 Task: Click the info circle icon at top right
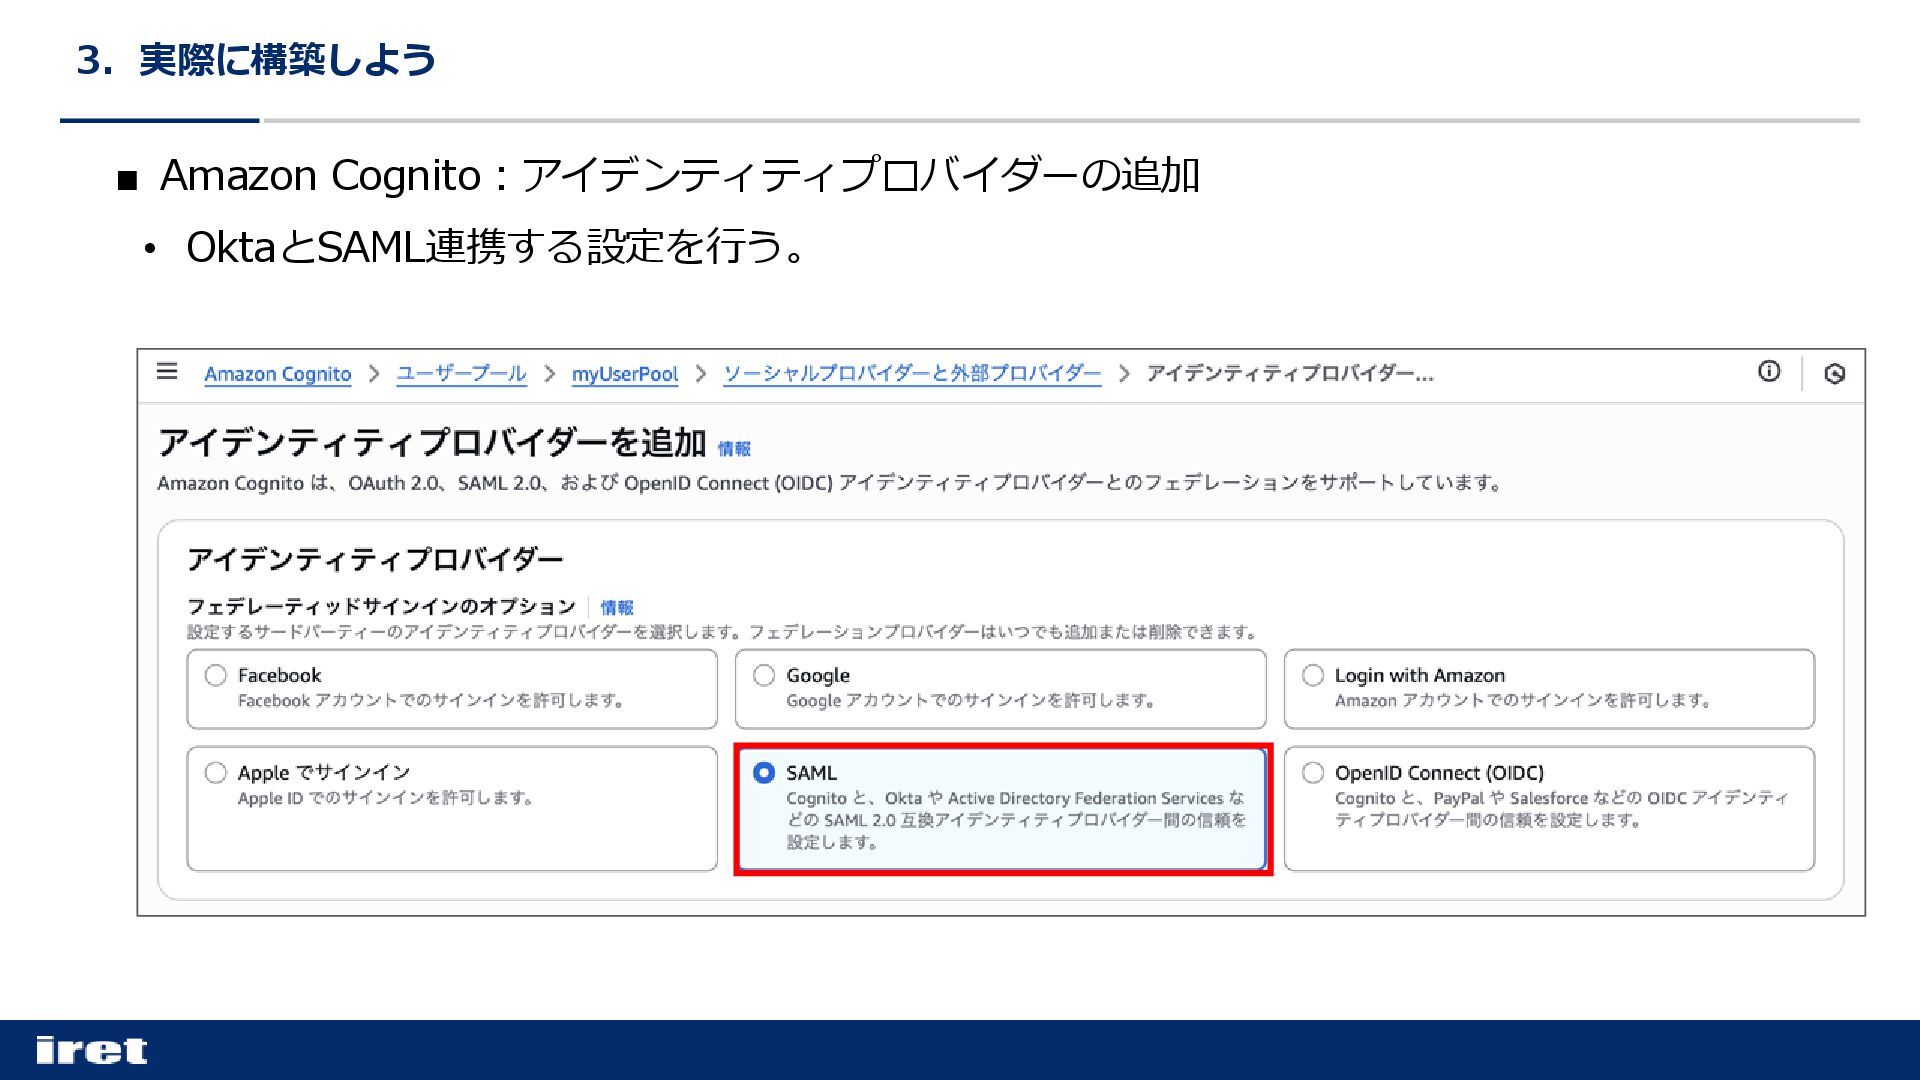tap(1769, 372)
